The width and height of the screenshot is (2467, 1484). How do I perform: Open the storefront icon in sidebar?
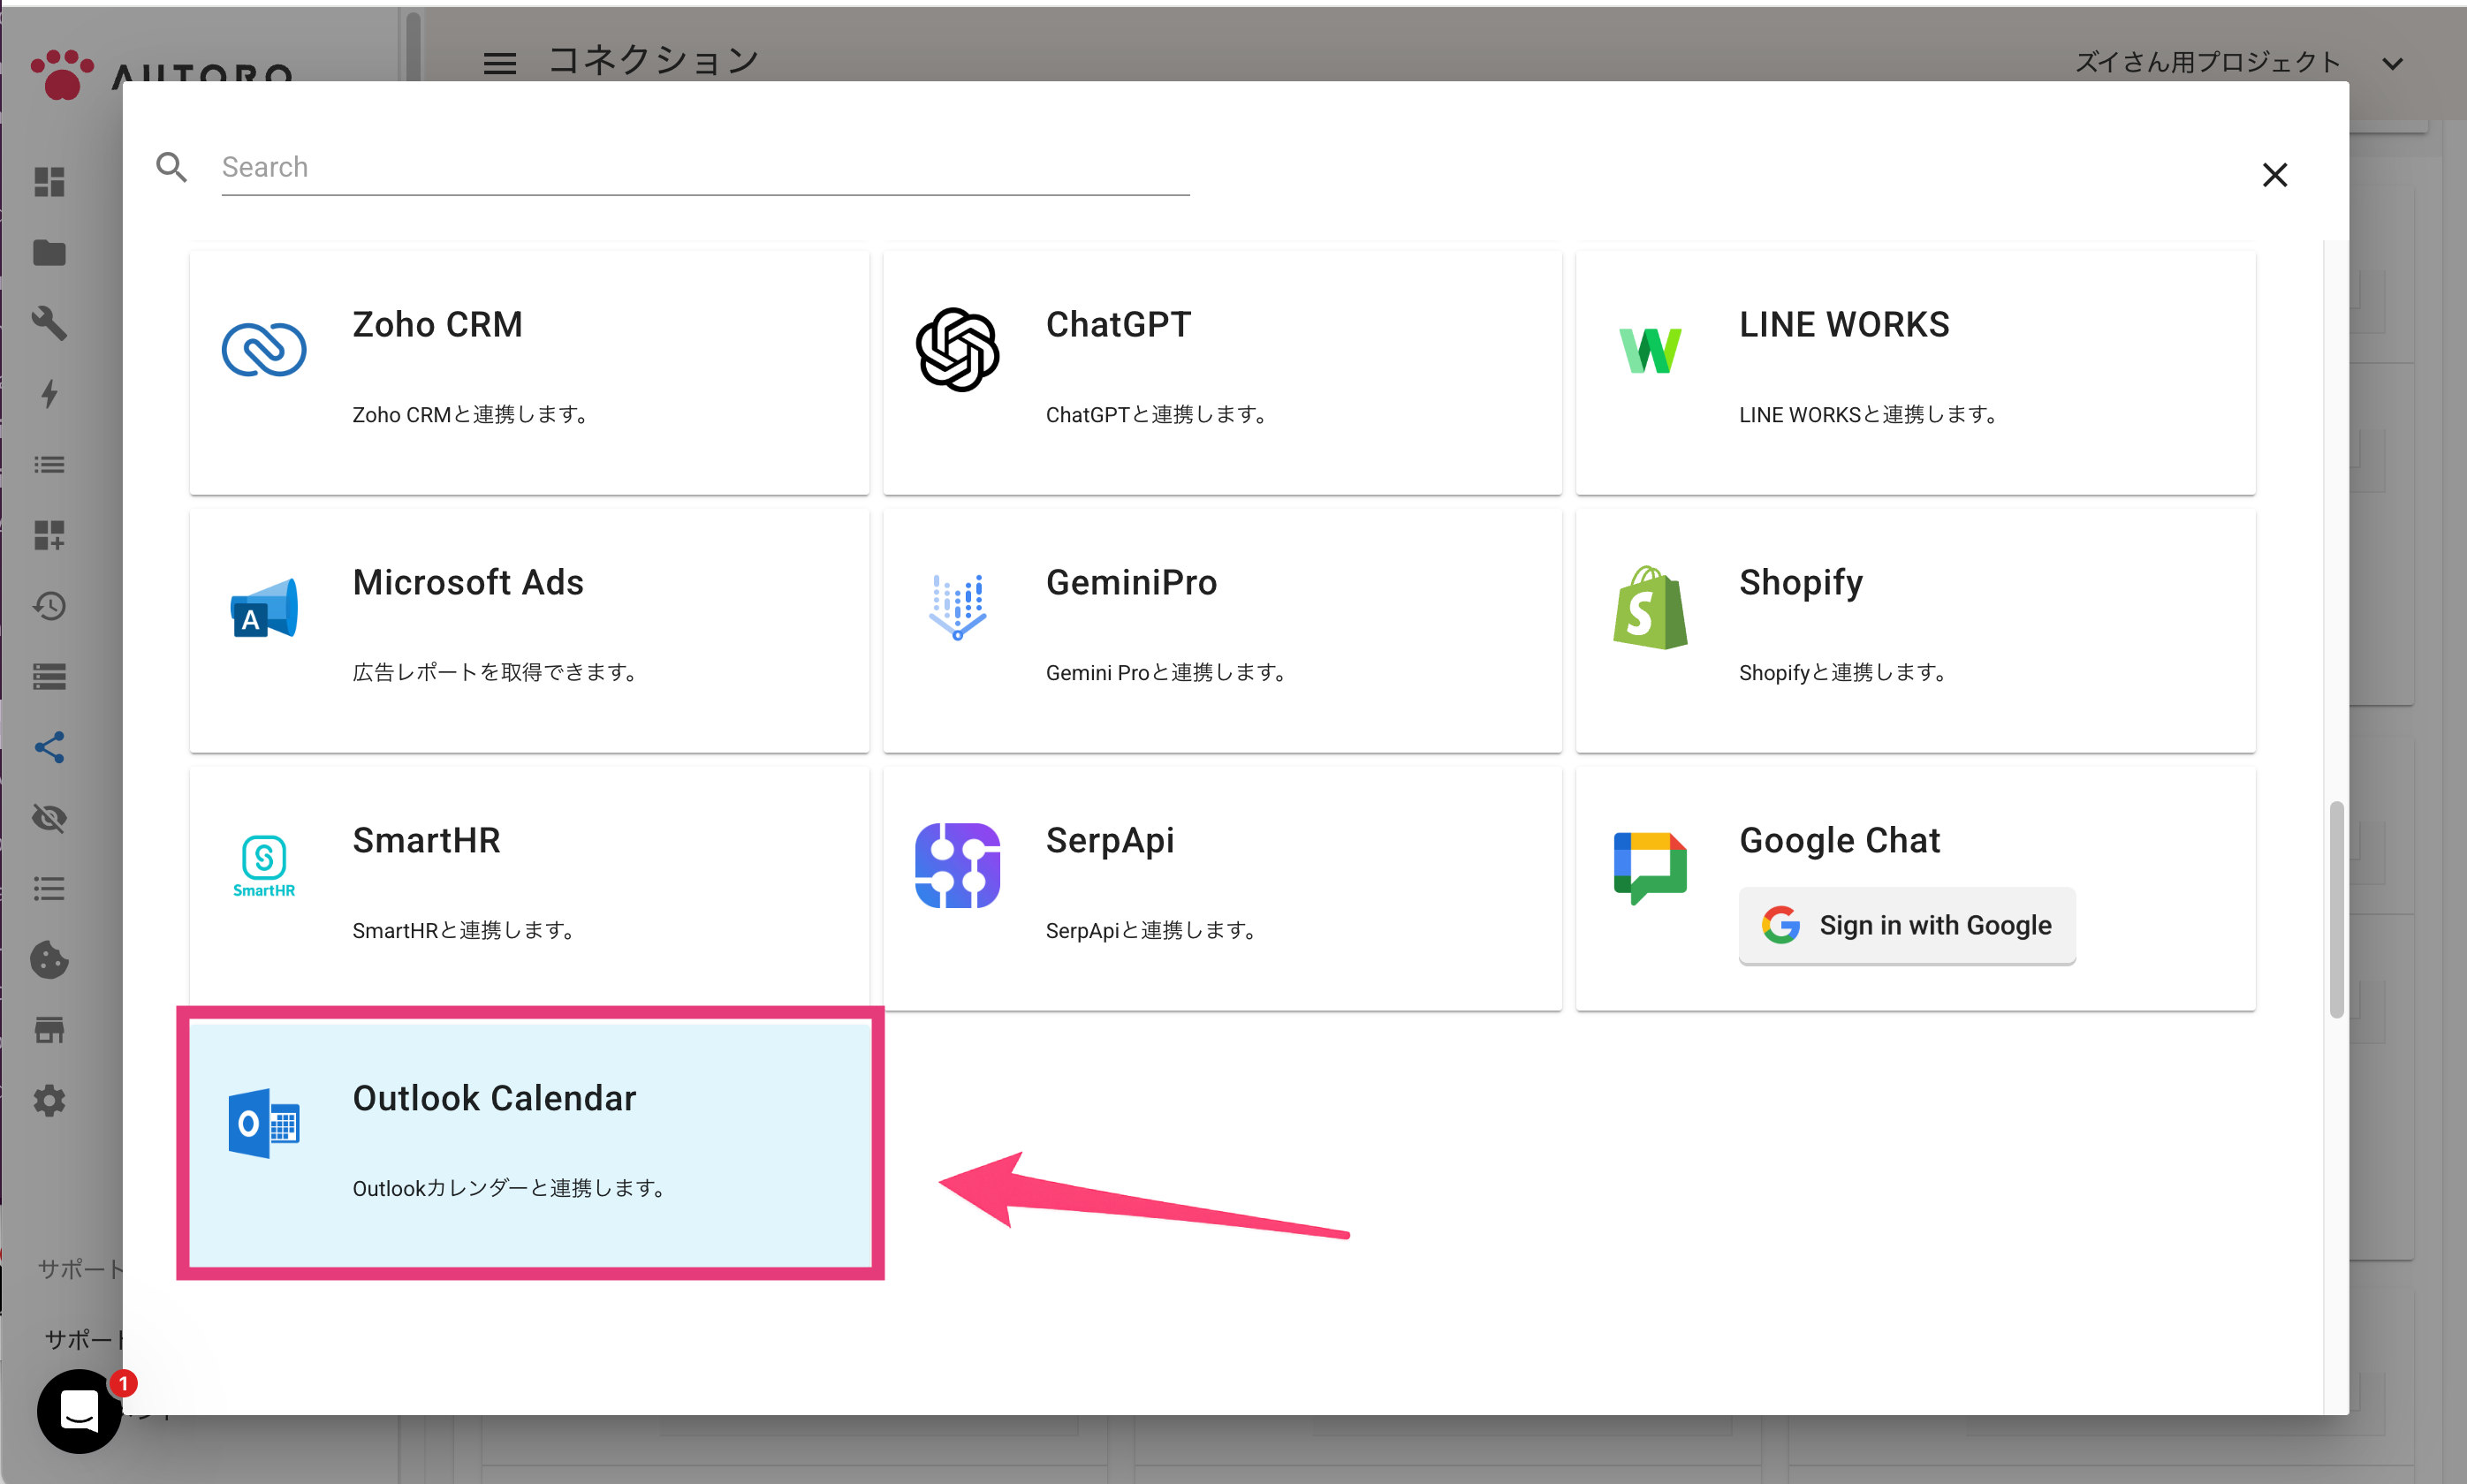click(x=49, y=1030)
